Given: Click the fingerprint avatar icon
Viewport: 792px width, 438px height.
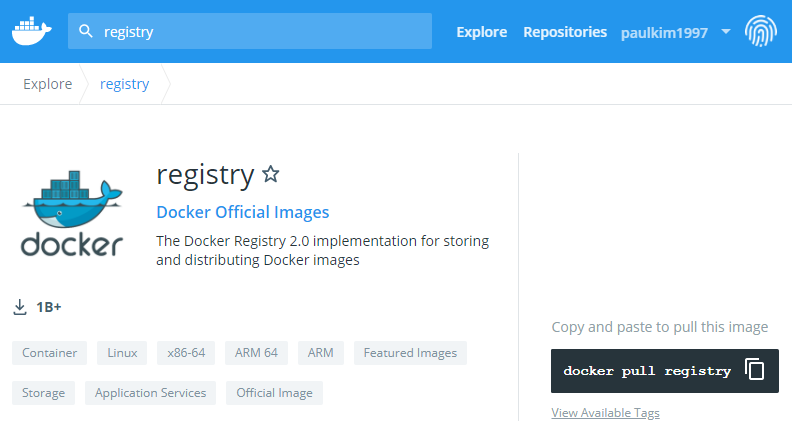Looking at the screenshot, I should [760, 31].
